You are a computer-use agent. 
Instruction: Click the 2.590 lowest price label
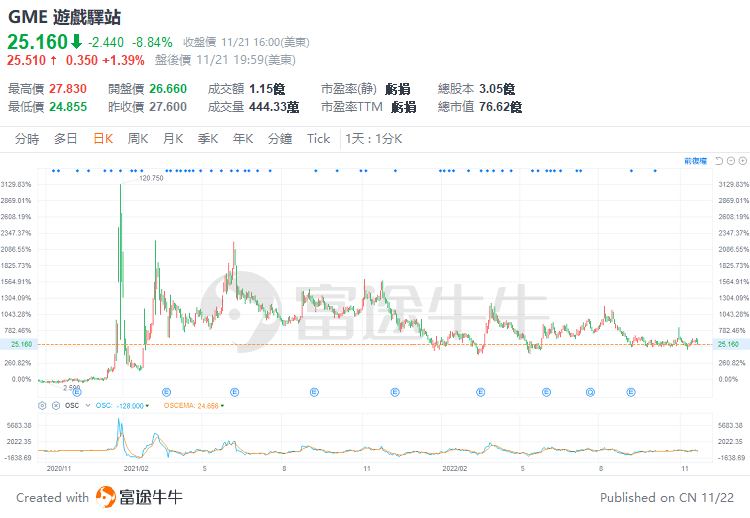click(x=71, y=388)
